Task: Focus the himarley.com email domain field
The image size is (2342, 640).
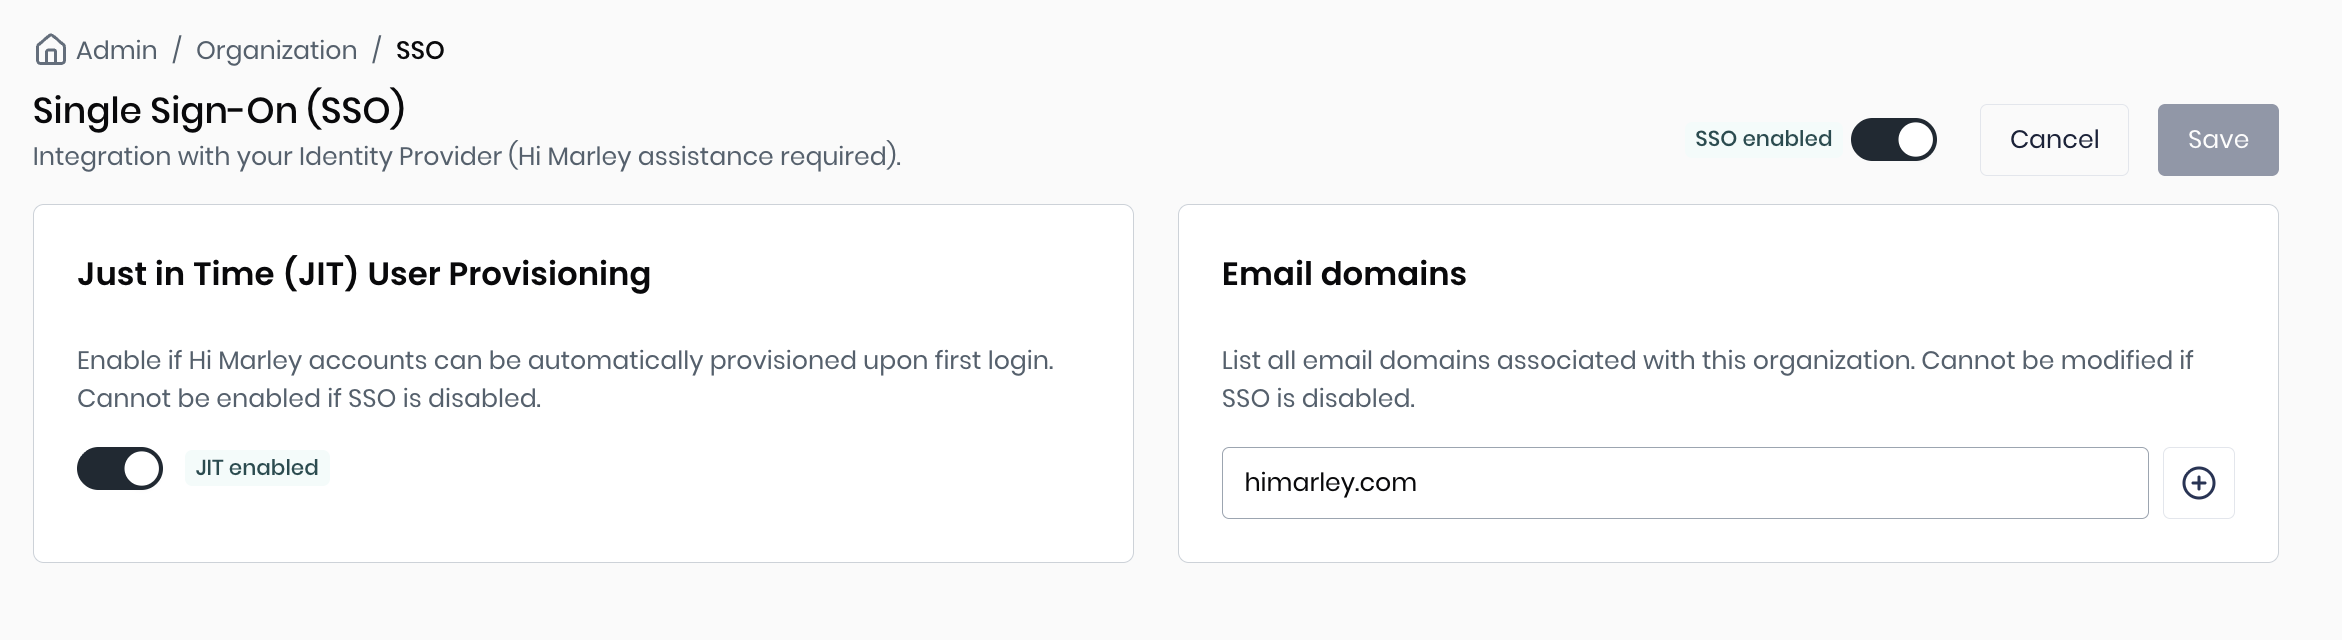Action: click(x=1684, y=483)
